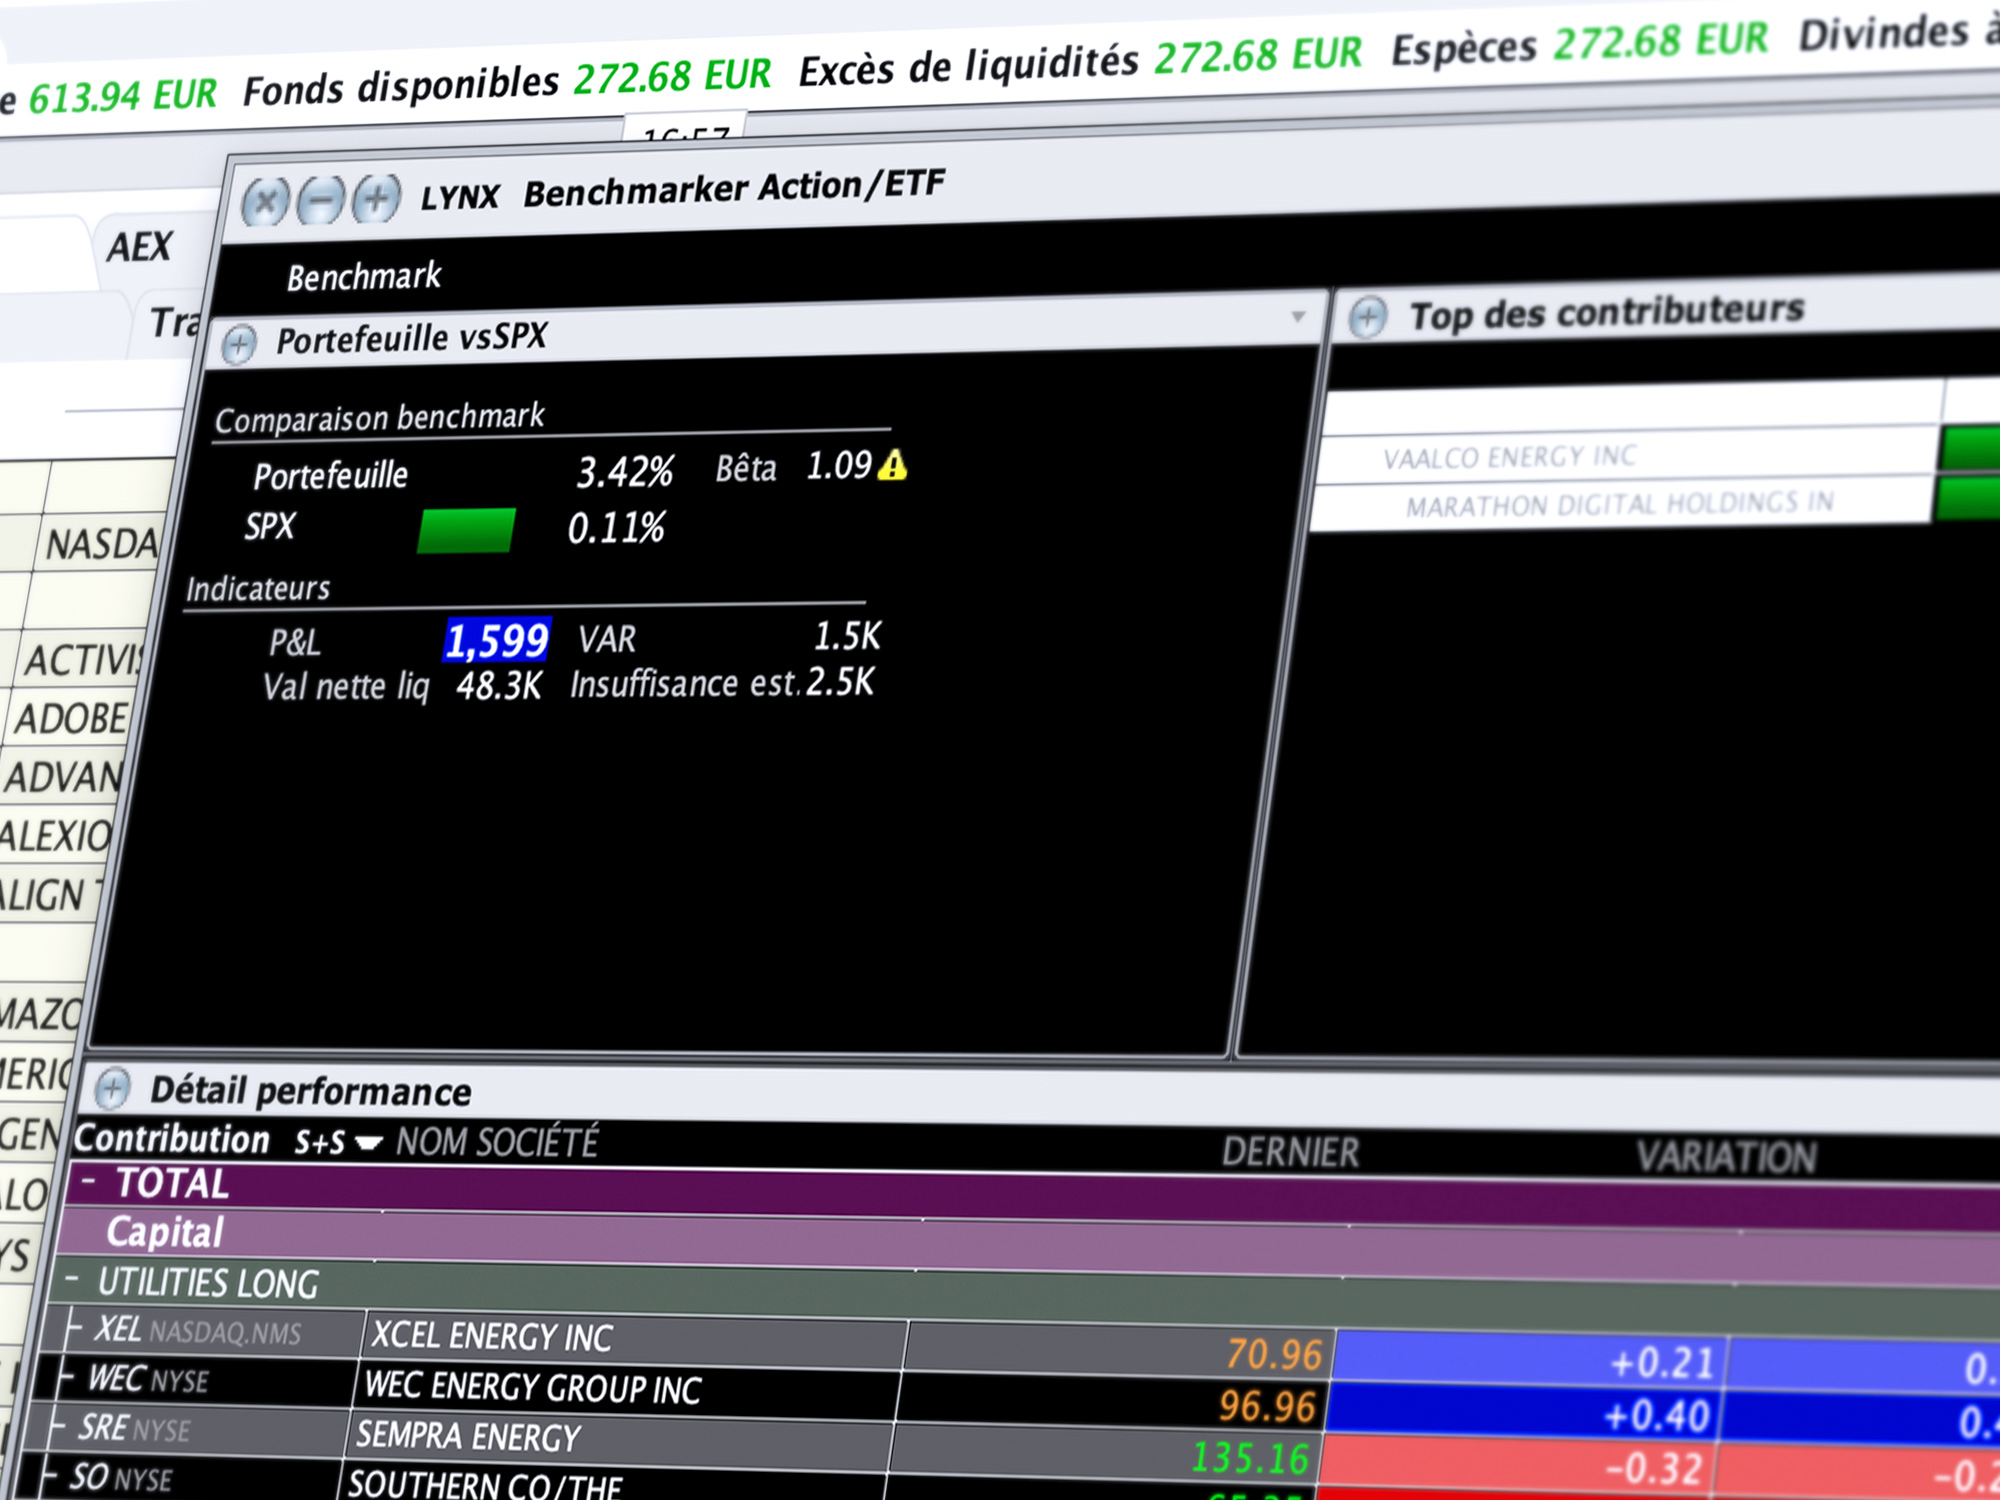Click the Indicateurs section heading

[x=258, y=588]
